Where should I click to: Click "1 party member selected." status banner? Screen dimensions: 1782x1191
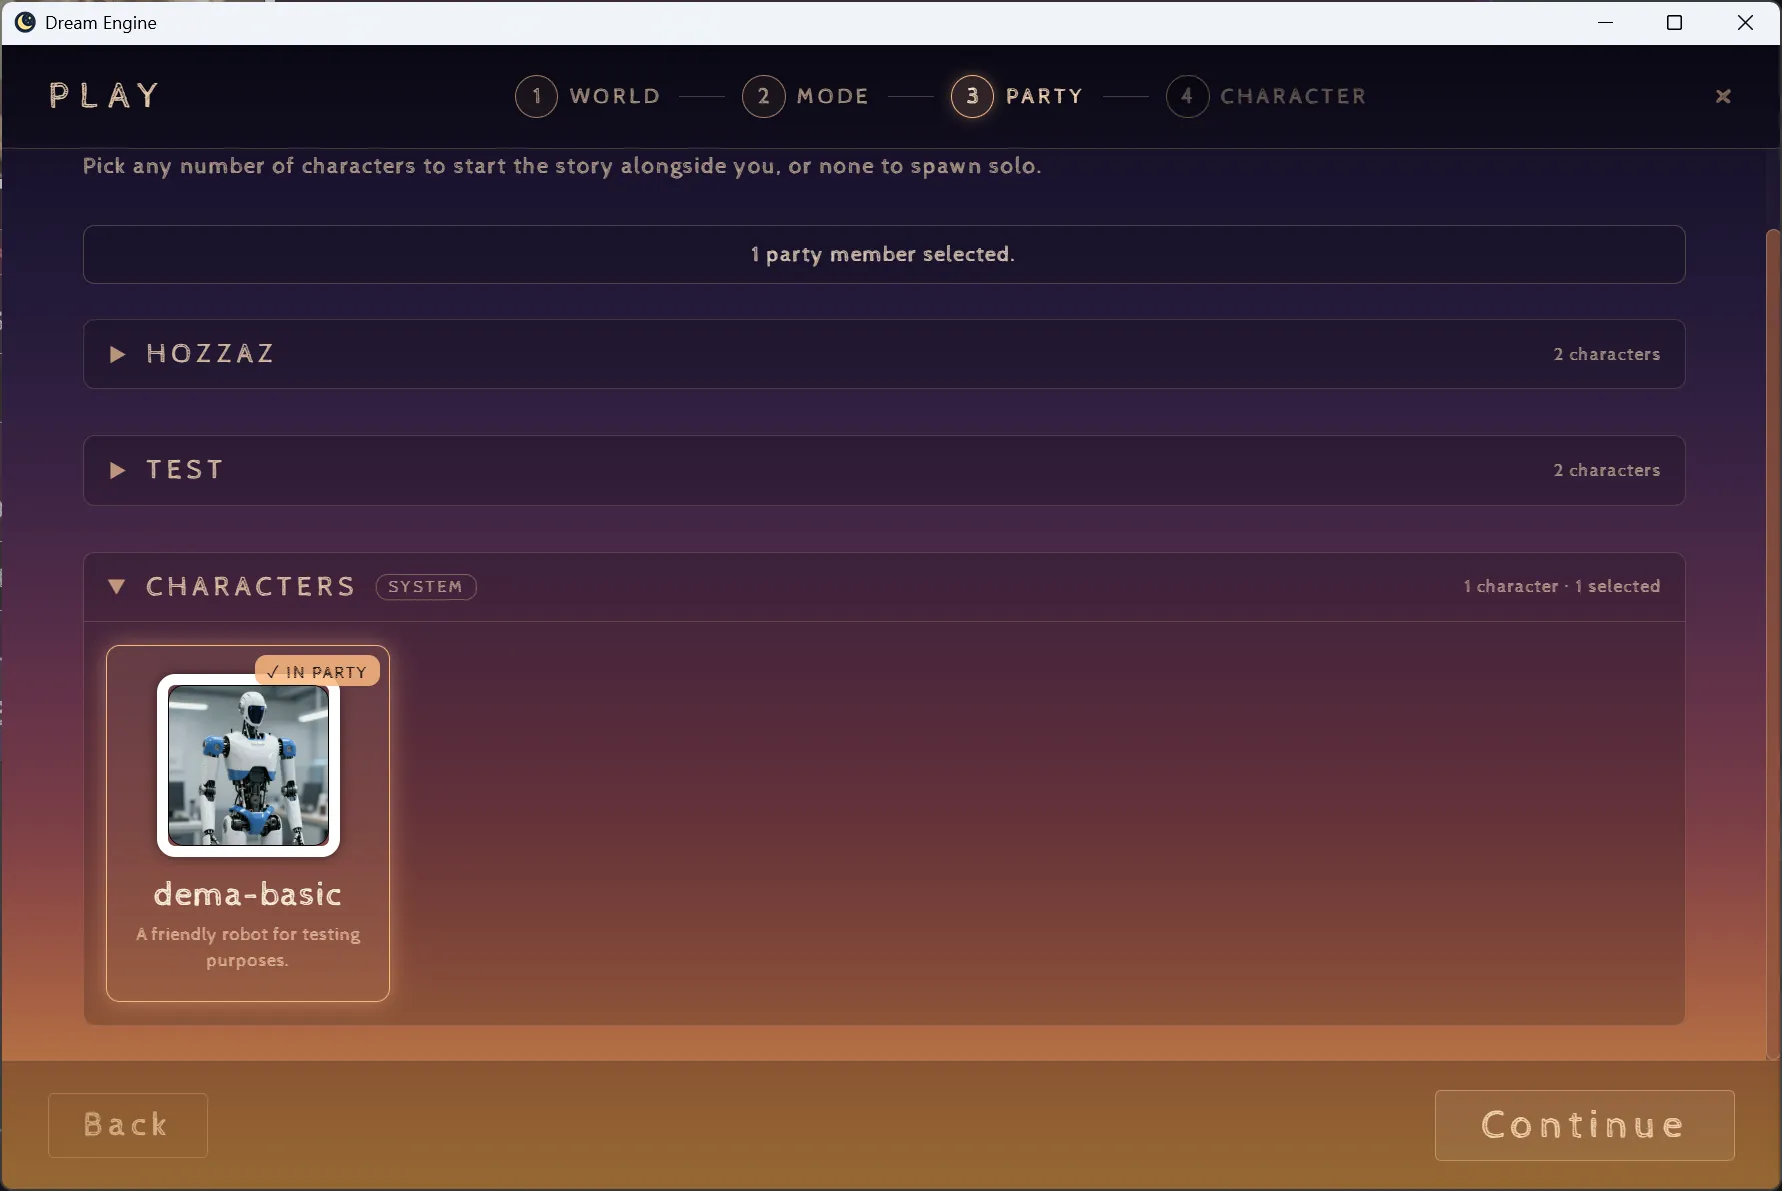point(884,254)
